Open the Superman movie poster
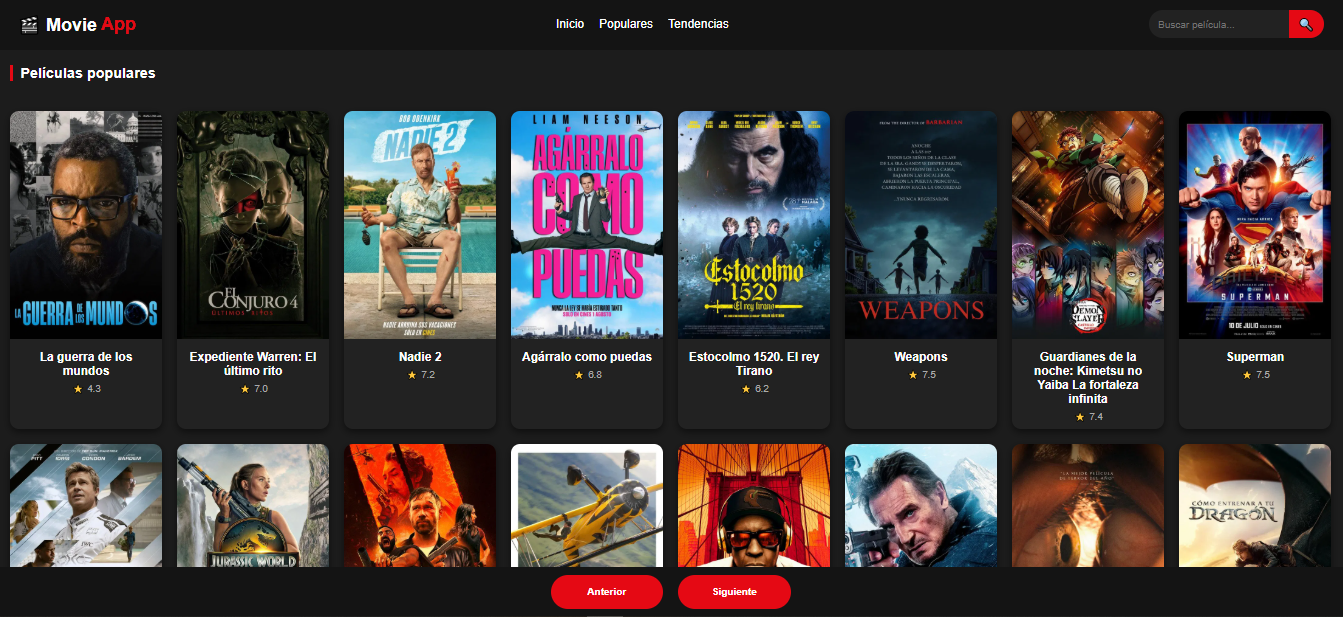Image resolution: width=1343 pixels, height=617 pixels. pyautogui.click(x=1255, y=225)
